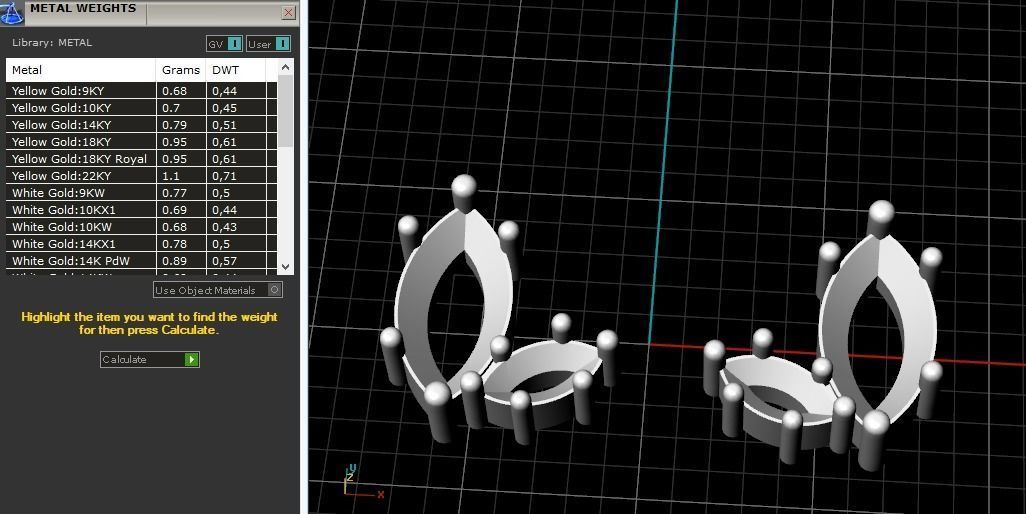The width and height of the screenshot is (1026, 514).
Task: Click the green arrow on Calculate
Action: click(191, 359)
